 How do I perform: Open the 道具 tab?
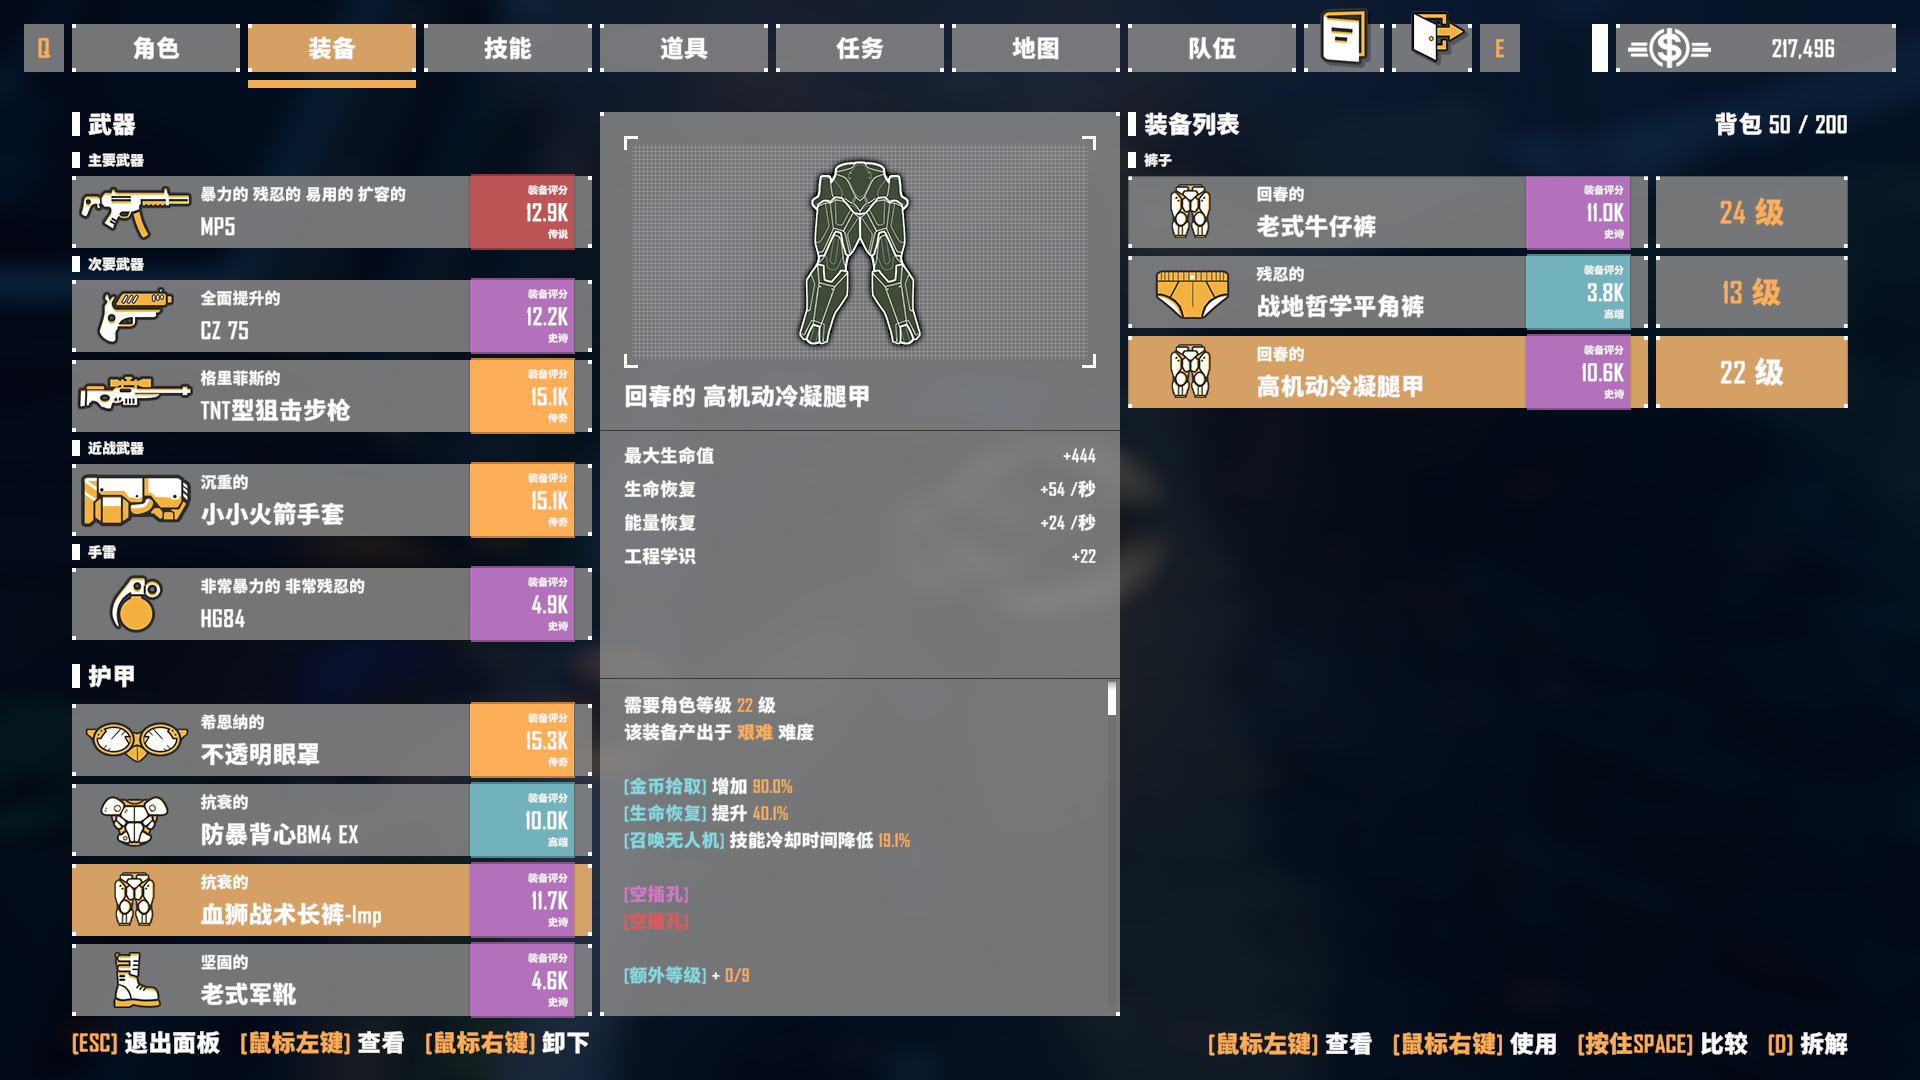pos(684,48)
